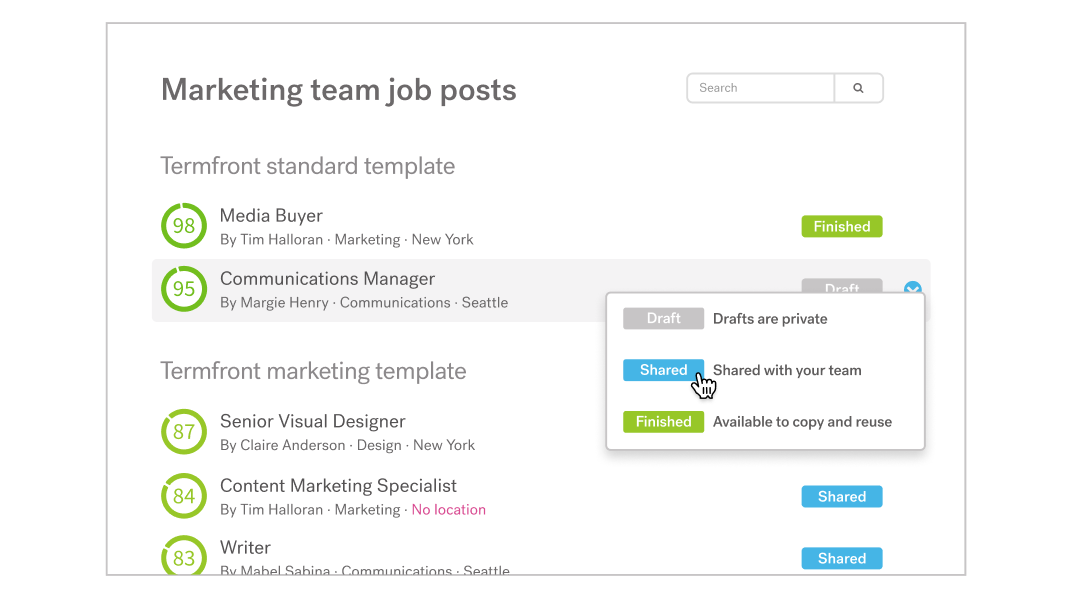Open the Senior Visual Designer post
This screenshot has width=1071, height=600.
coord(312,422)
